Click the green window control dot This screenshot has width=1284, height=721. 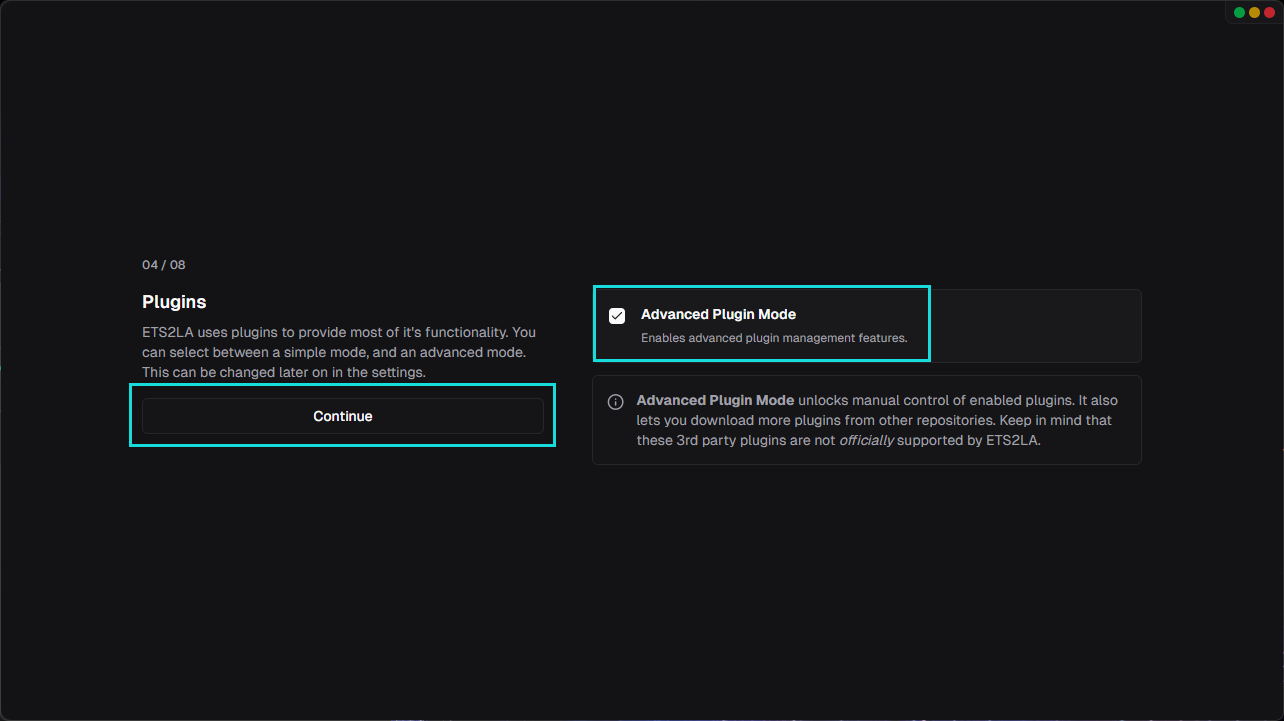tap(1239, 12)
